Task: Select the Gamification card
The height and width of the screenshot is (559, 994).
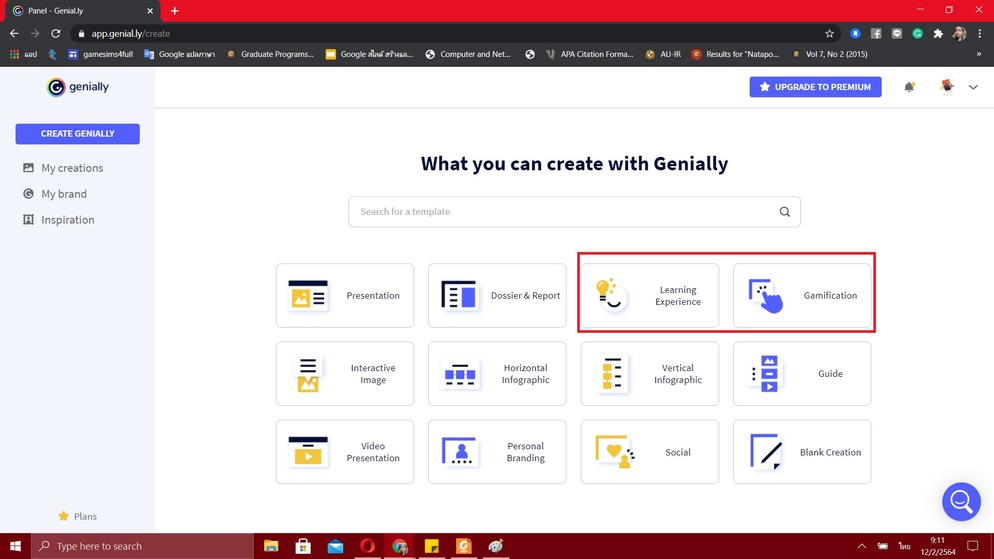Action: [802, 295]
